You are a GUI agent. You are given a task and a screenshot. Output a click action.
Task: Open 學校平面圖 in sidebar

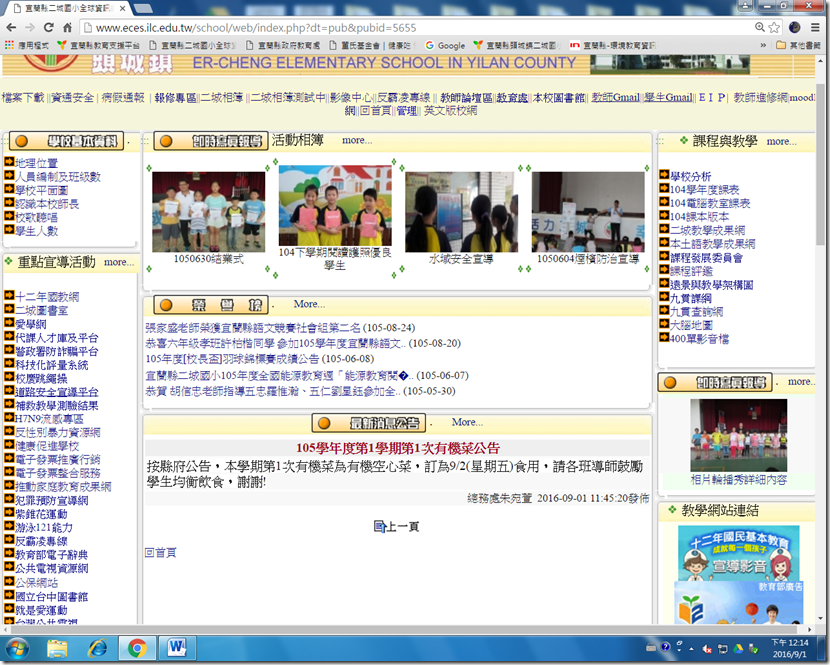point(41,190)
